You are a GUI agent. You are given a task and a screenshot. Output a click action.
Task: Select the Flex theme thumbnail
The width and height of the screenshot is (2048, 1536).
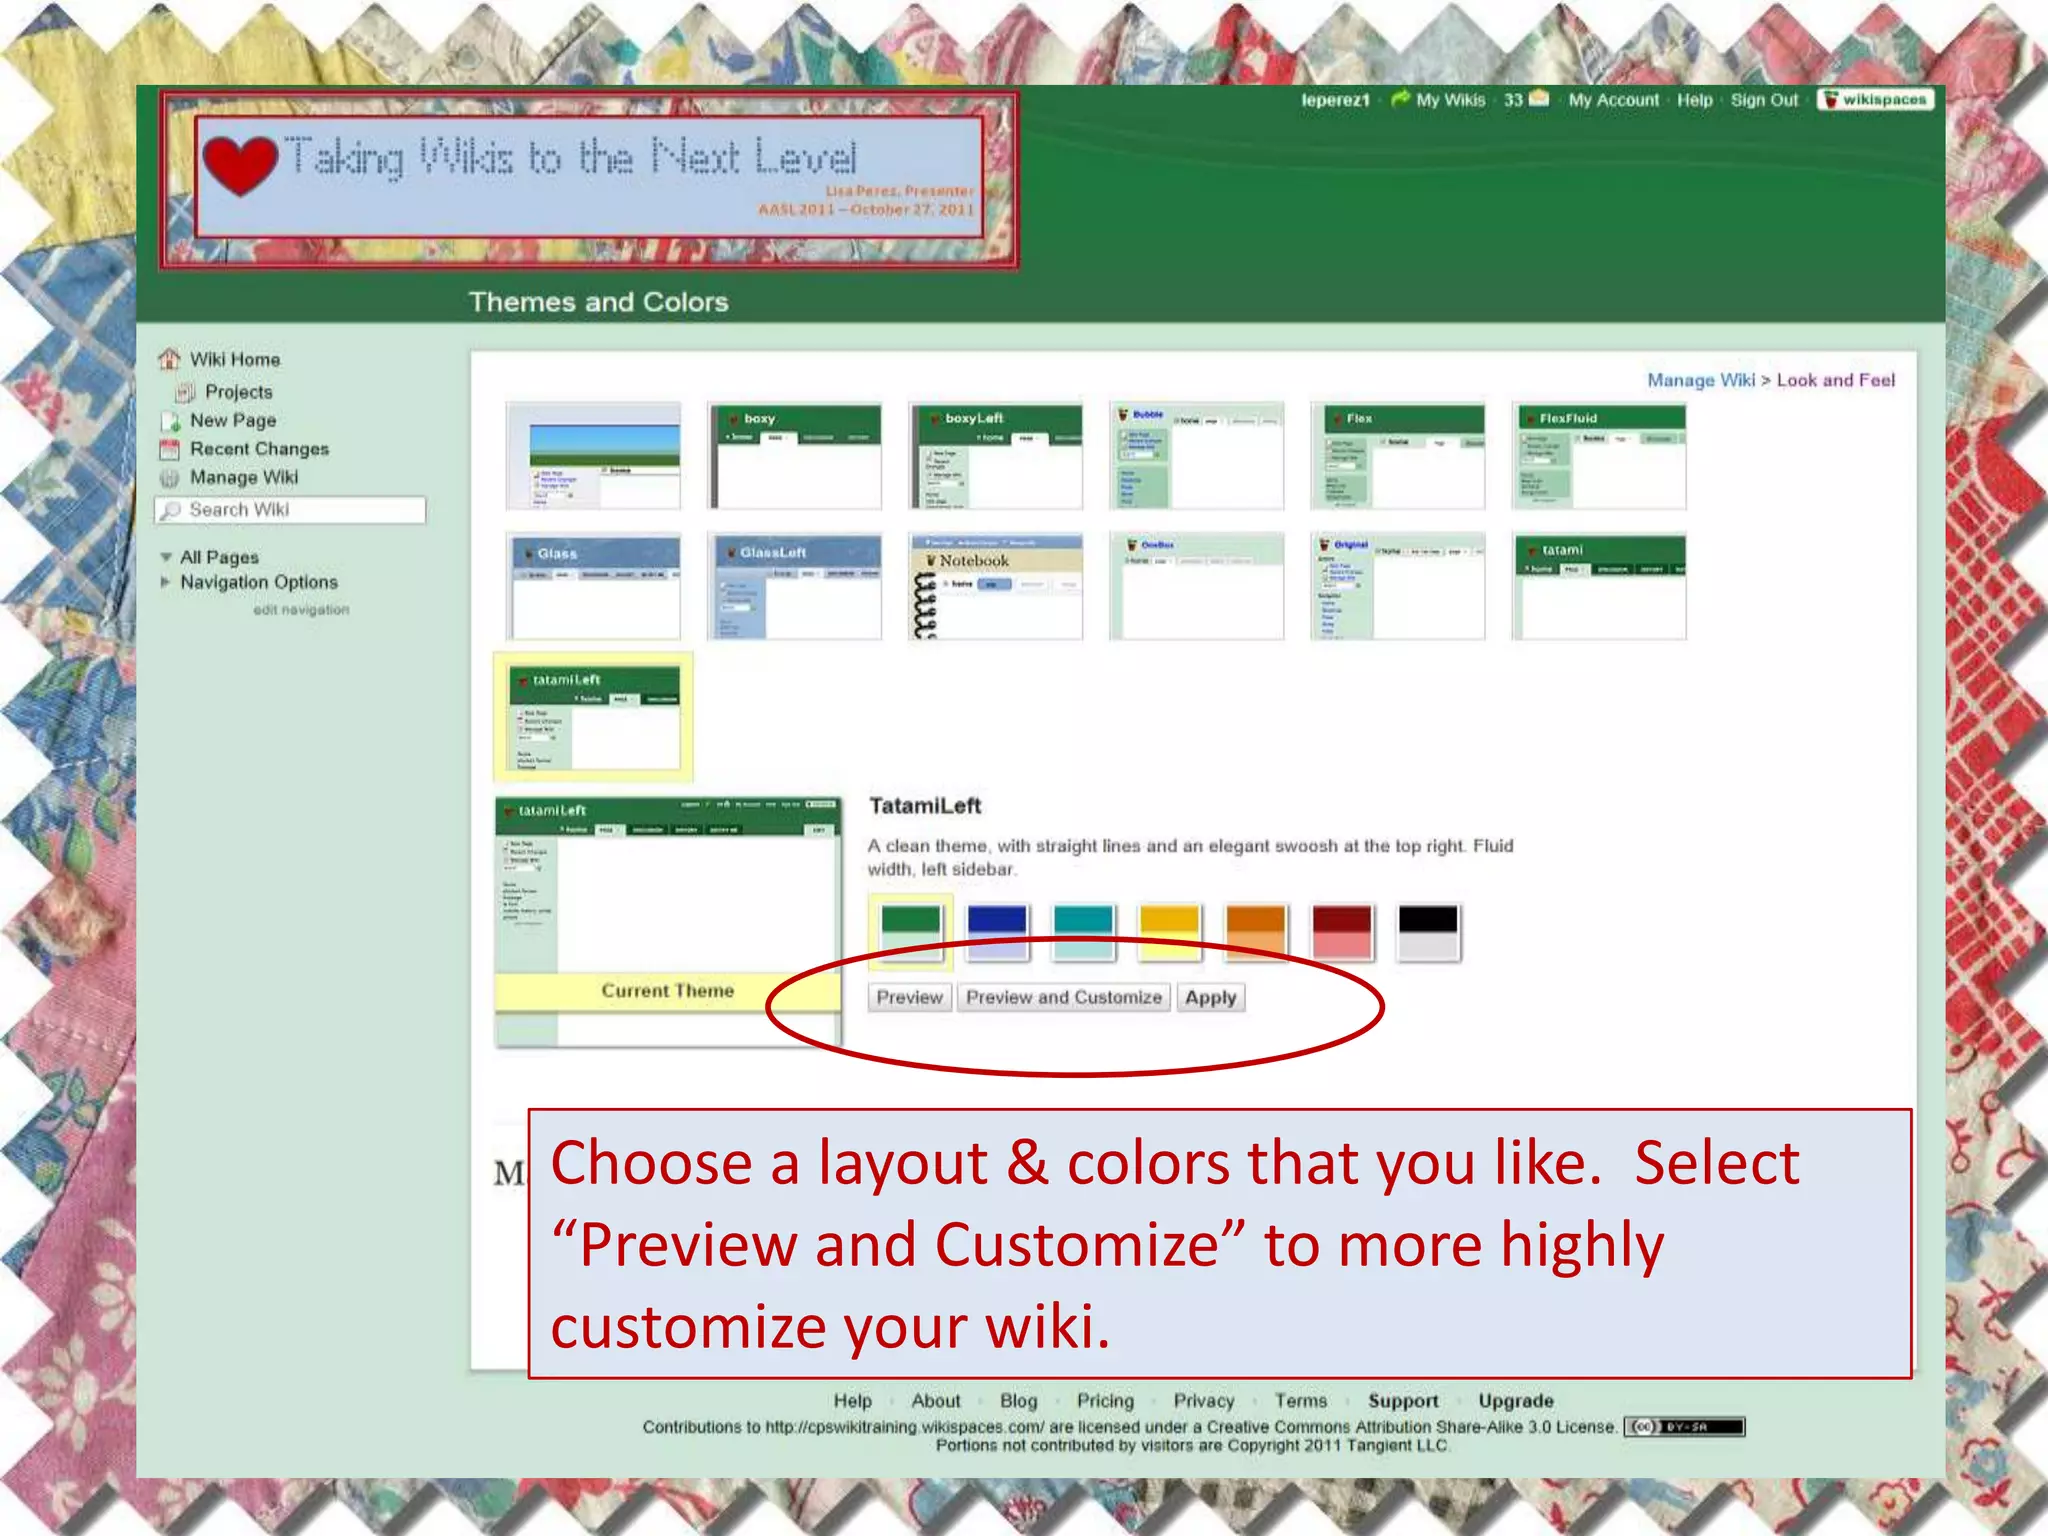pos(1398,456)
